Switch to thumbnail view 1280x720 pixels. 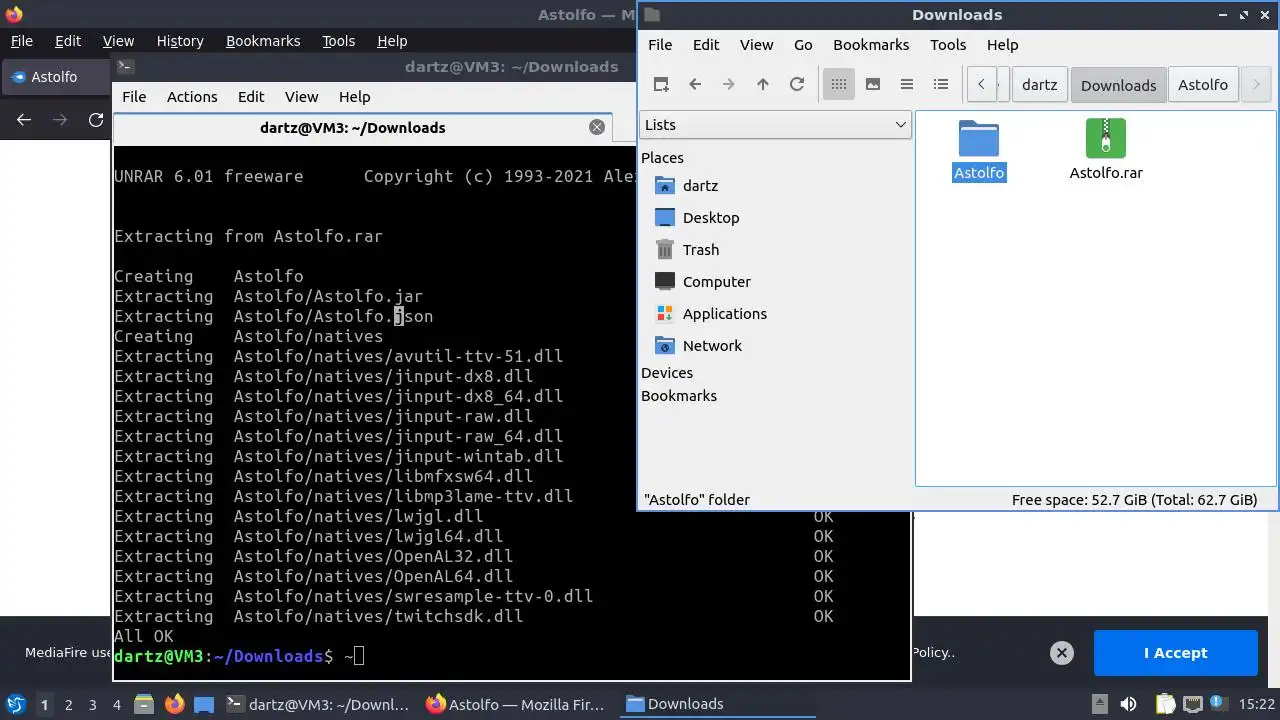point(873,84)
